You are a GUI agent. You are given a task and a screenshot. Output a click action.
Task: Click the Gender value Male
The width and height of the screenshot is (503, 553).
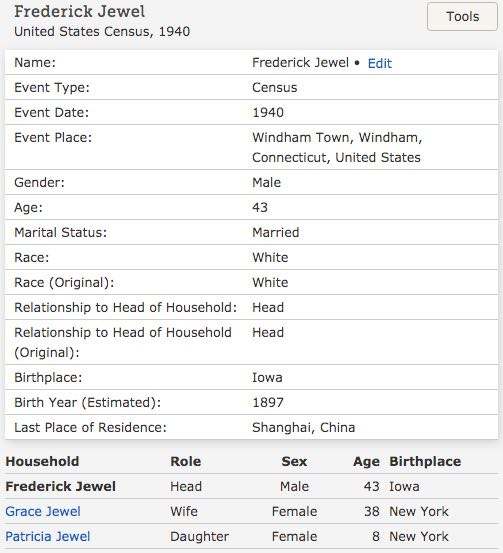(266, 182)
